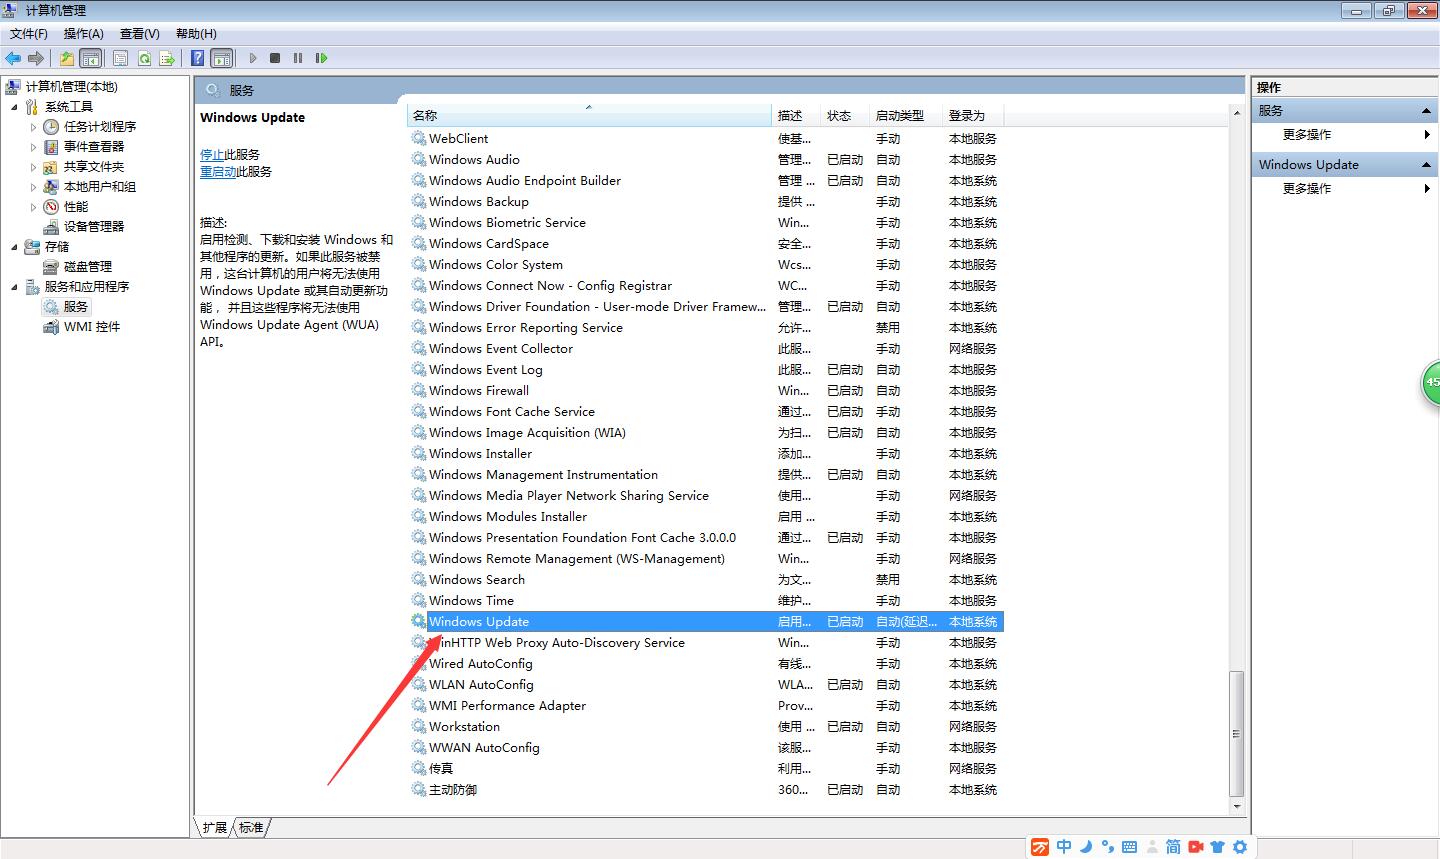Viewport: 1440px width, 859px height.
Task: Sort by the 状态 column header
Action: click(845, 115)
